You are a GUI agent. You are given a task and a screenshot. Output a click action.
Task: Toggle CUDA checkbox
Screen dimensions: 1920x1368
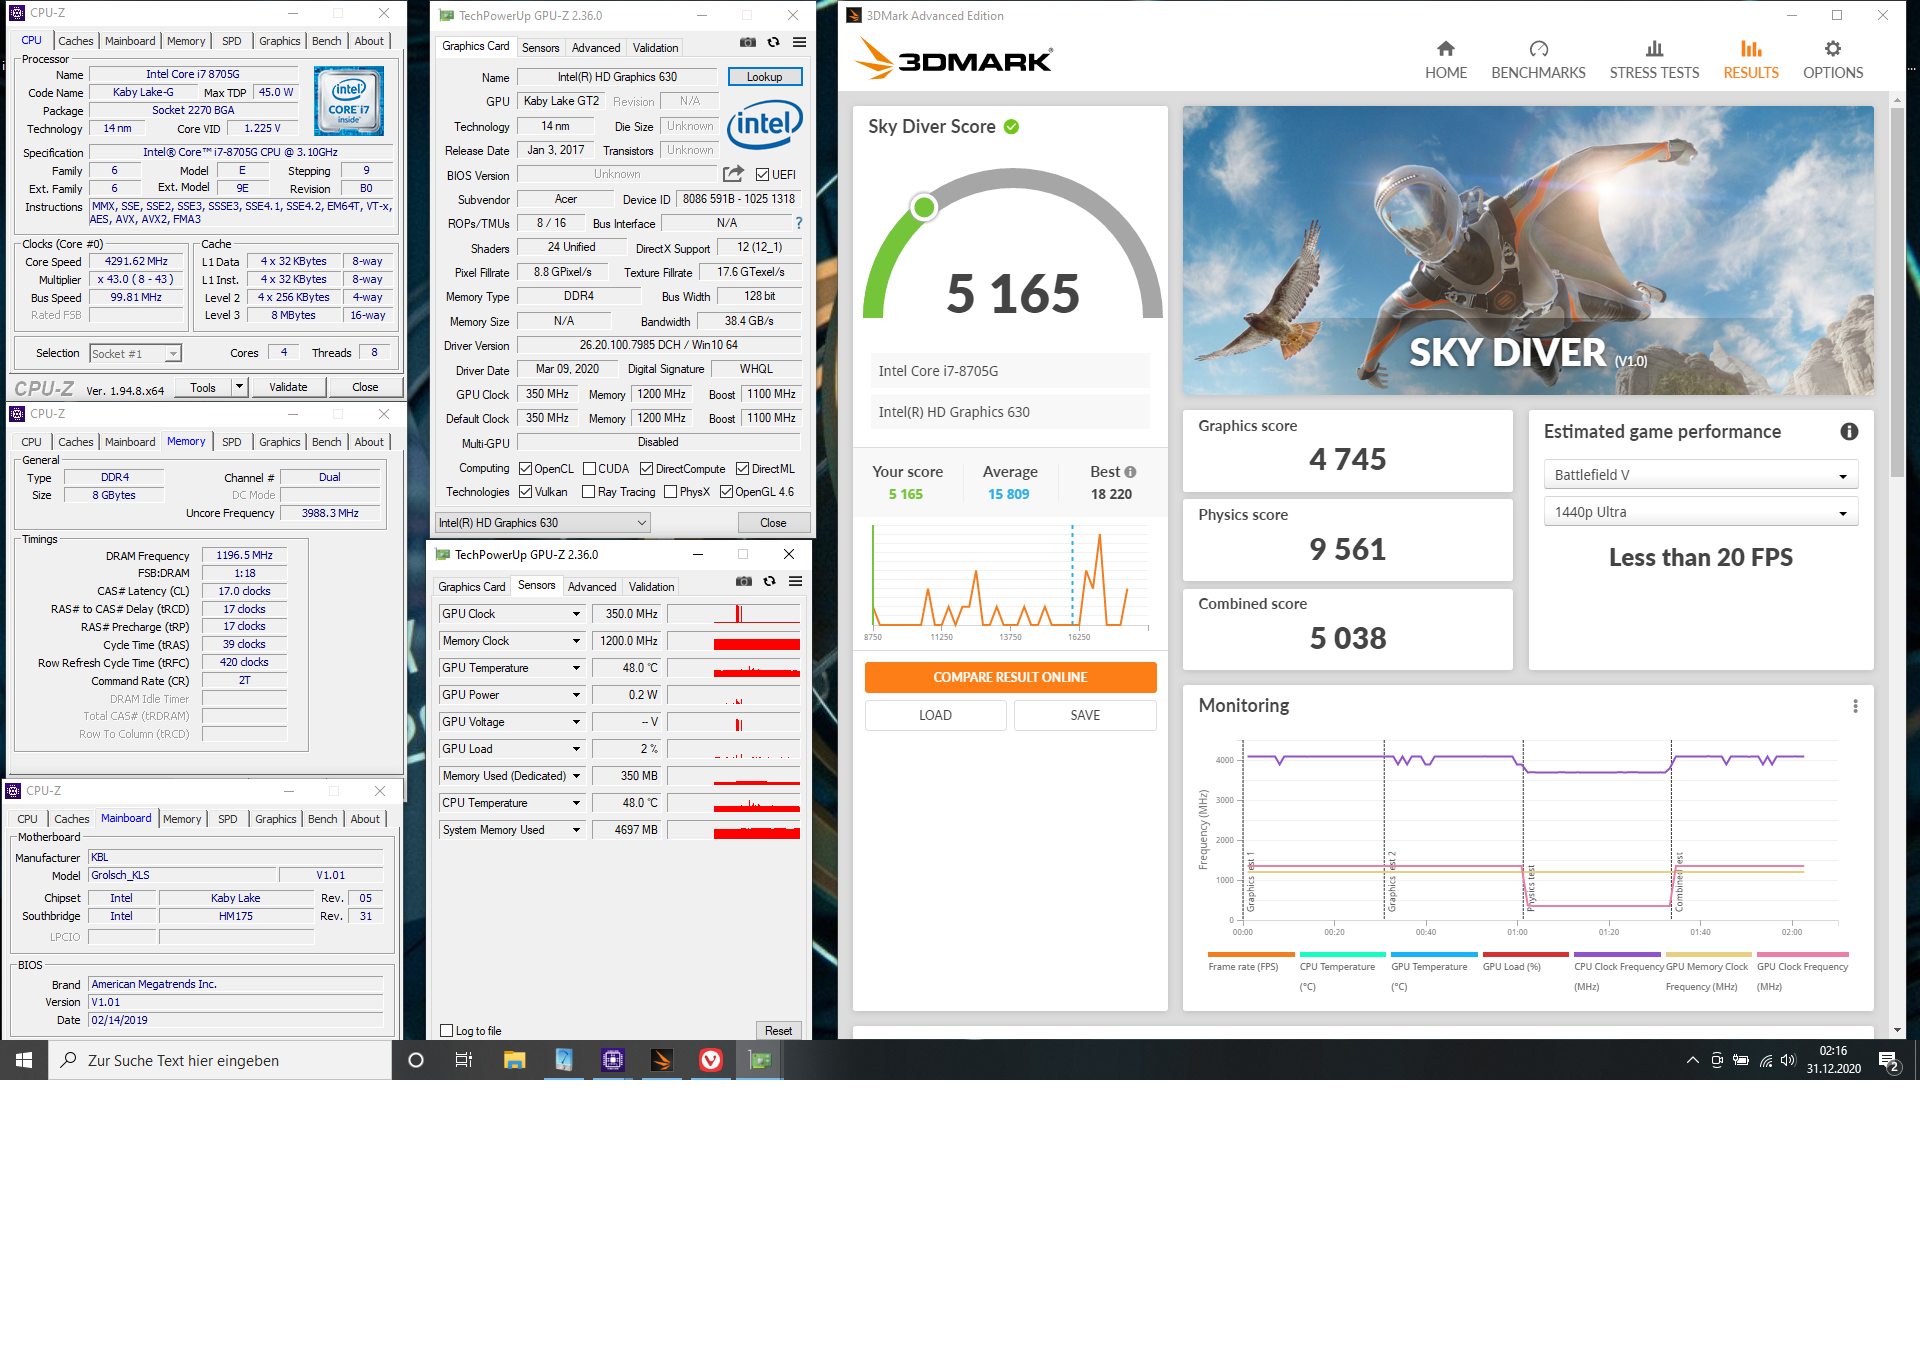click(x=590, y=469)
